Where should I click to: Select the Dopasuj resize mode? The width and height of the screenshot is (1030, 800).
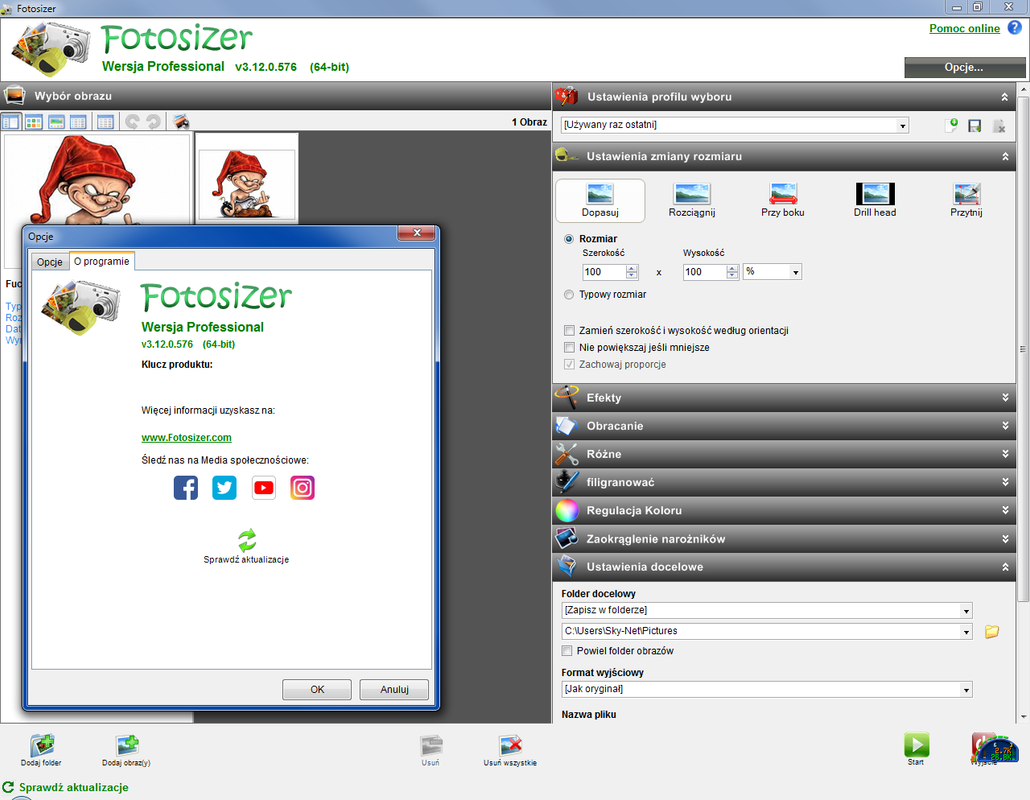[600, 200]
